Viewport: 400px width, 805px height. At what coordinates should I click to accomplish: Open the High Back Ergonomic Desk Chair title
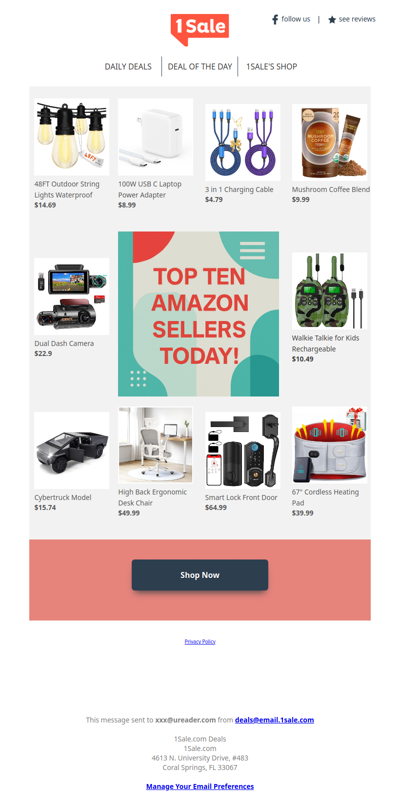click(153, 497)
